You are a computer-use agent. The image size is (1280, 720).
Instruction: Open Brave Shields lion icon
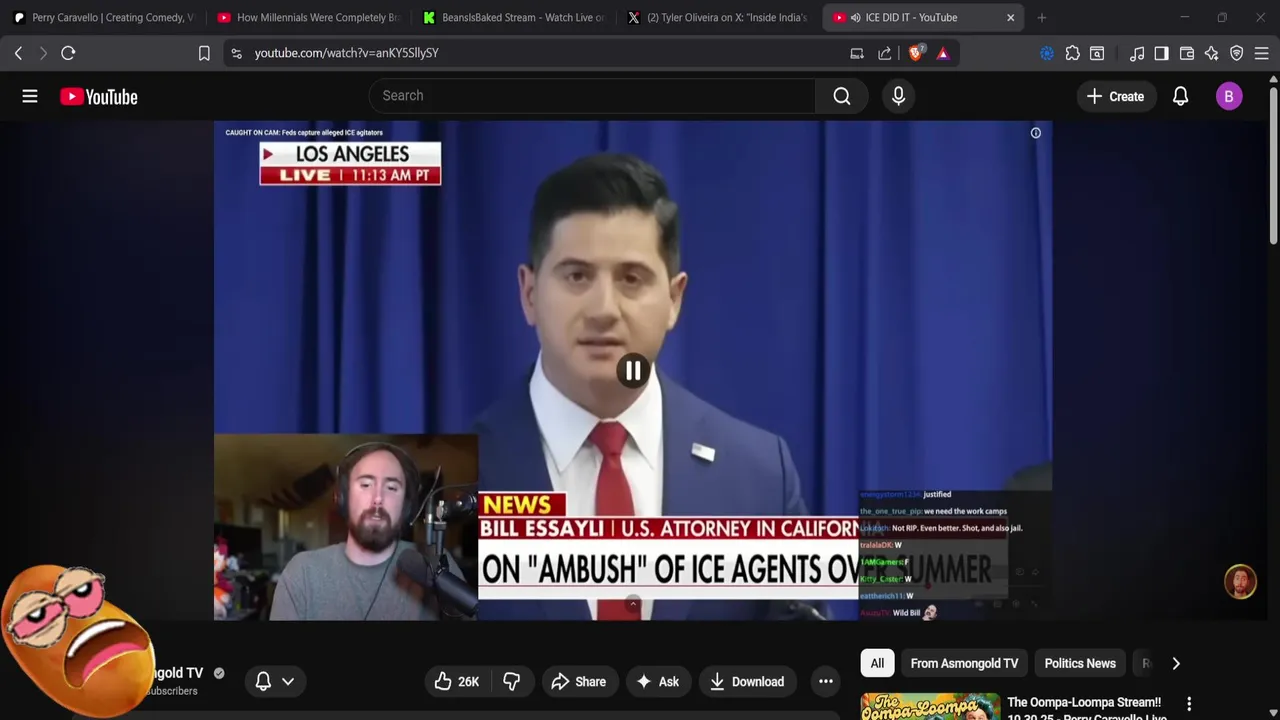[915, 53]
